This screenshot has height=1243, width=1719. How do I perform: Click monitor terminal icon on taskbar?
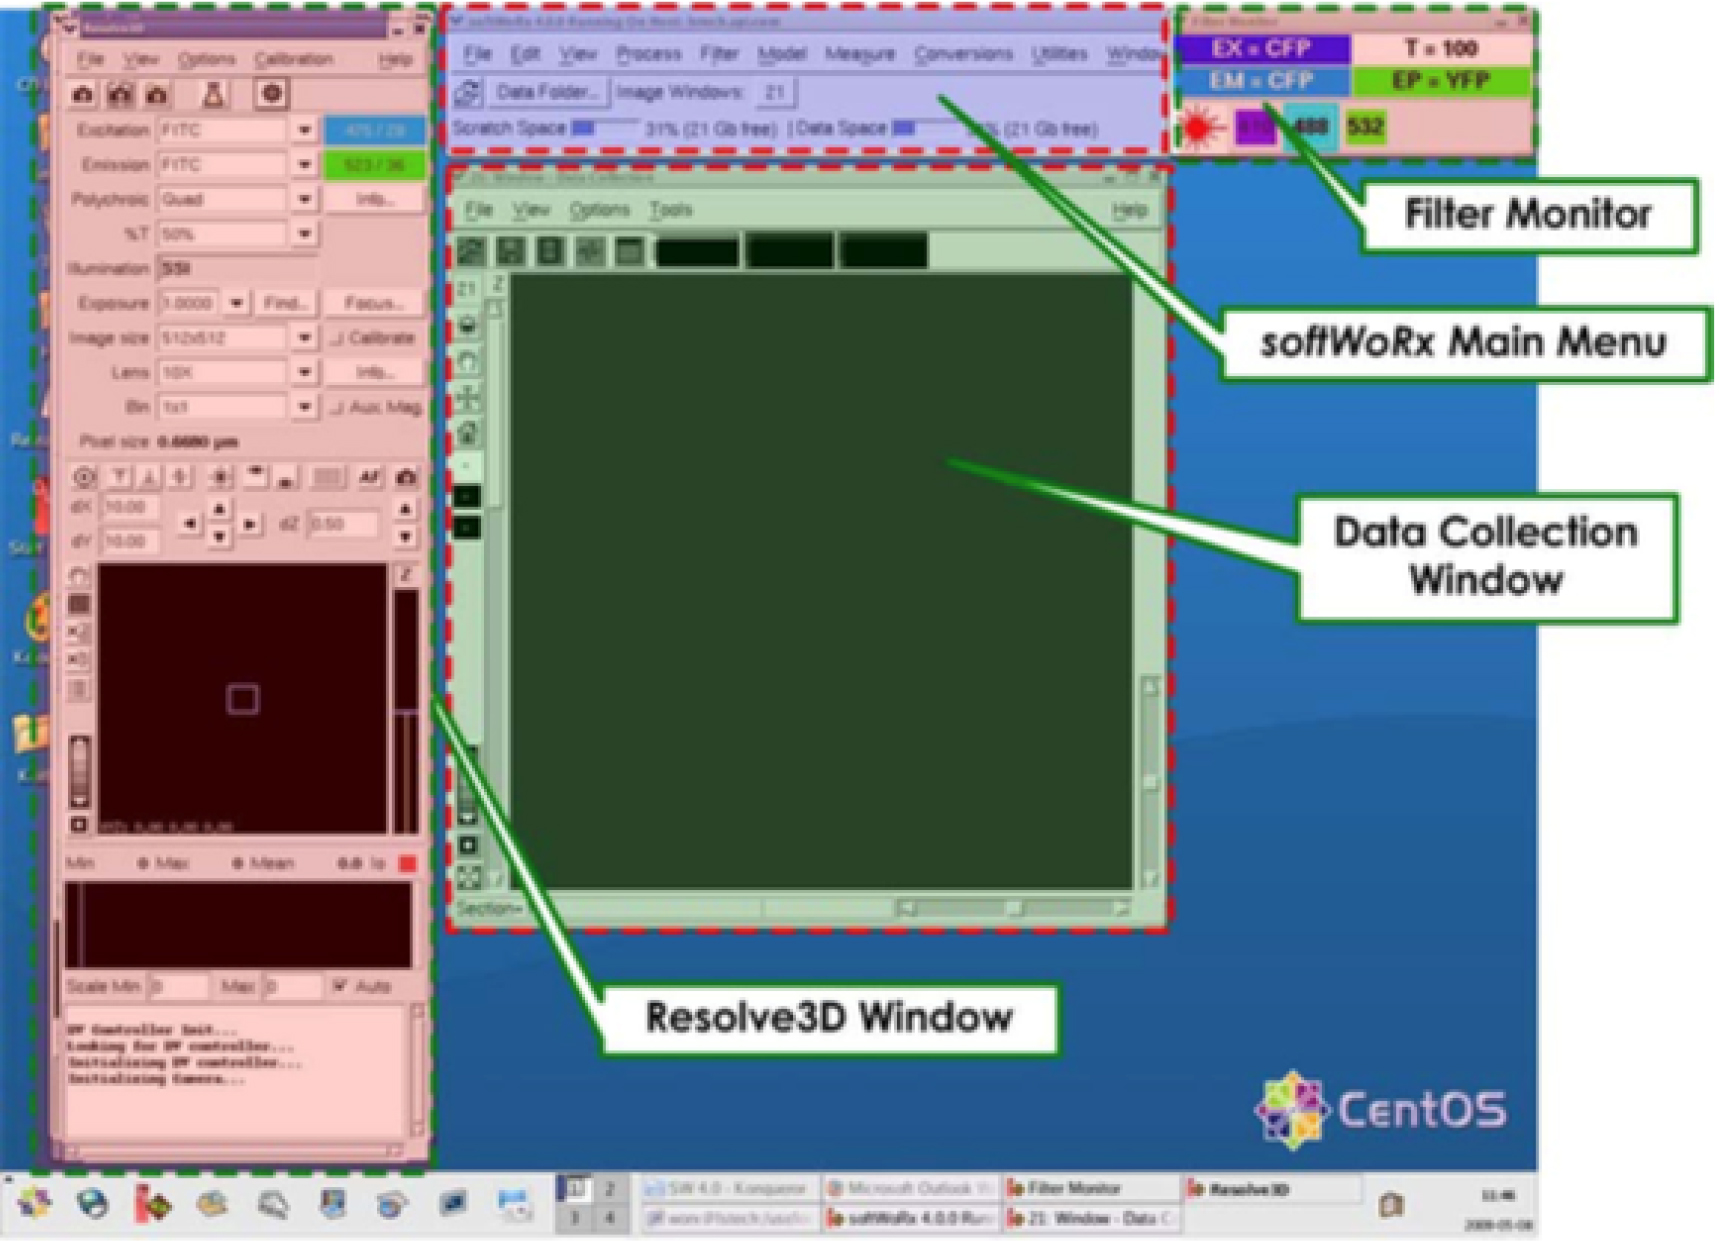pyautogui.click(x=453, y=1203)
